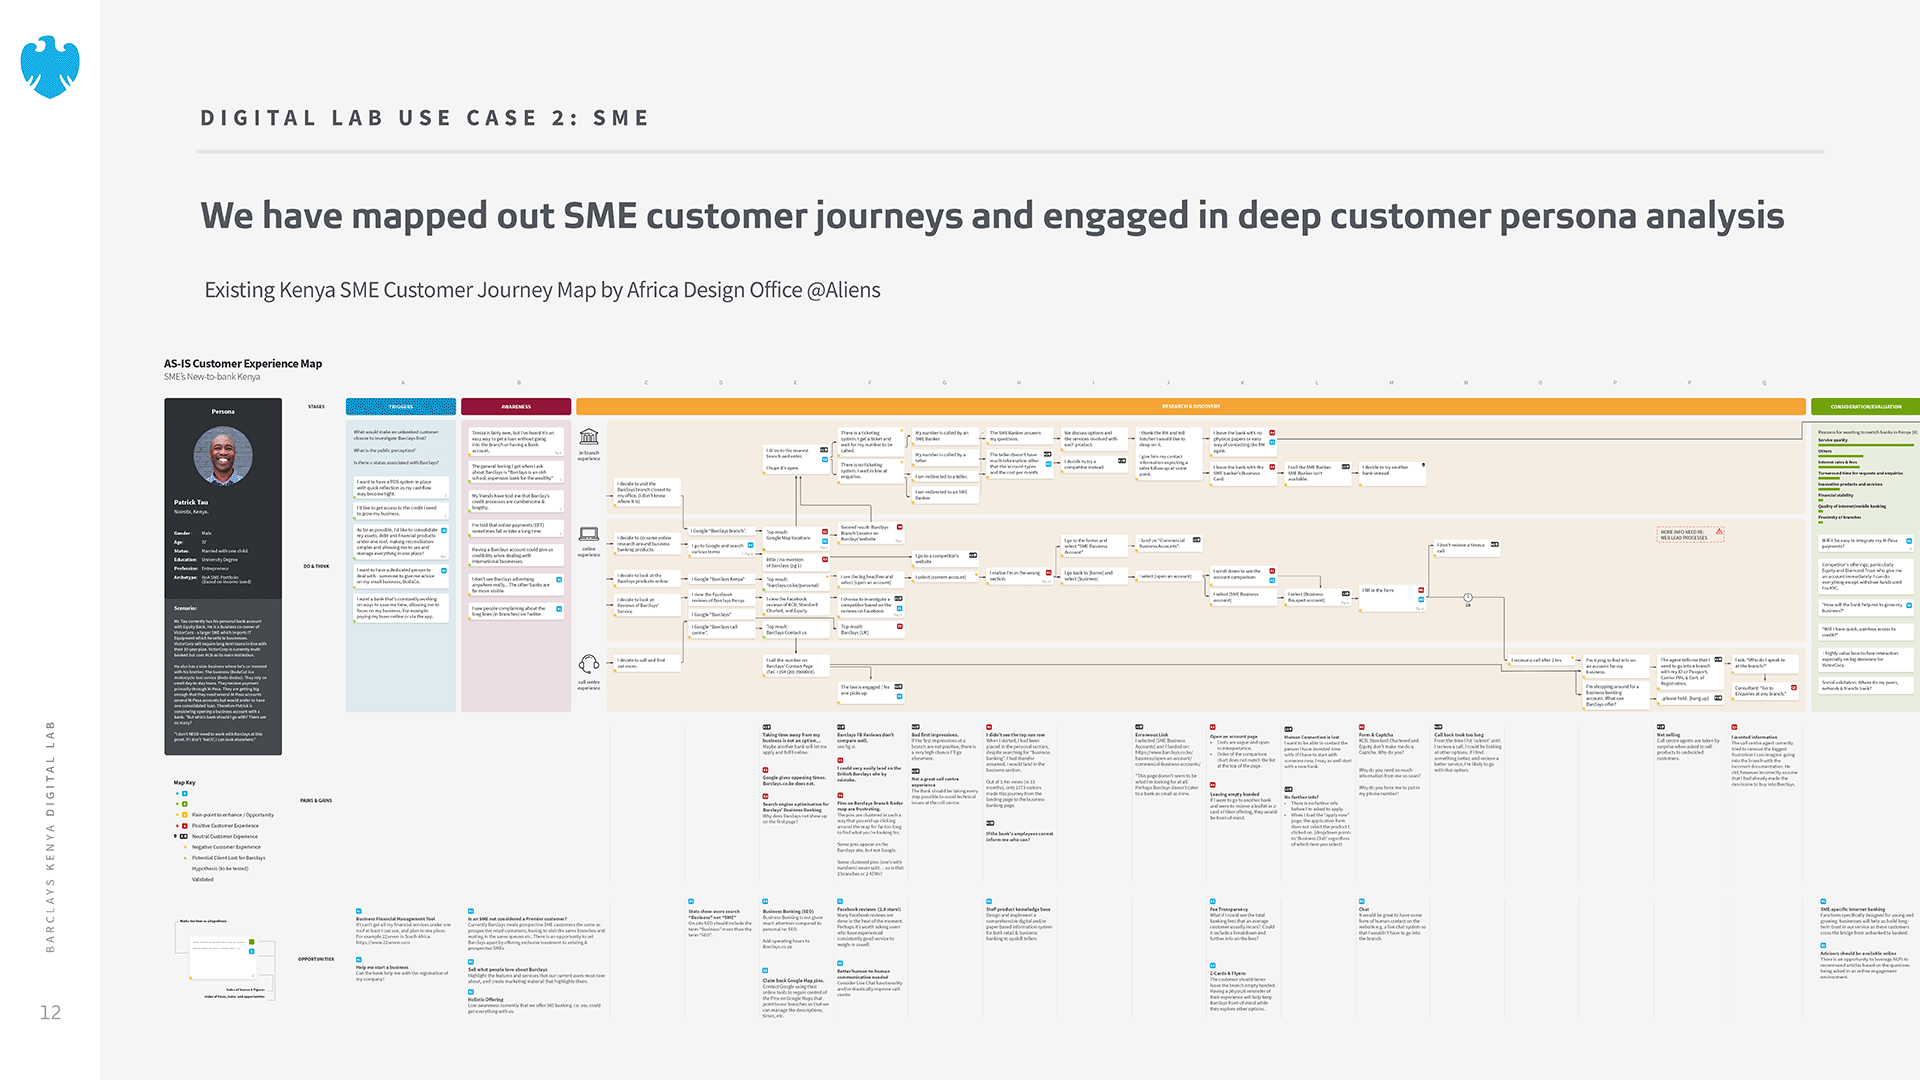Image resolution: width=1920 pixels, height=1080 pixels.
Task: Click the icon above Holistic Offering
Action: click(x=471, y=992)
